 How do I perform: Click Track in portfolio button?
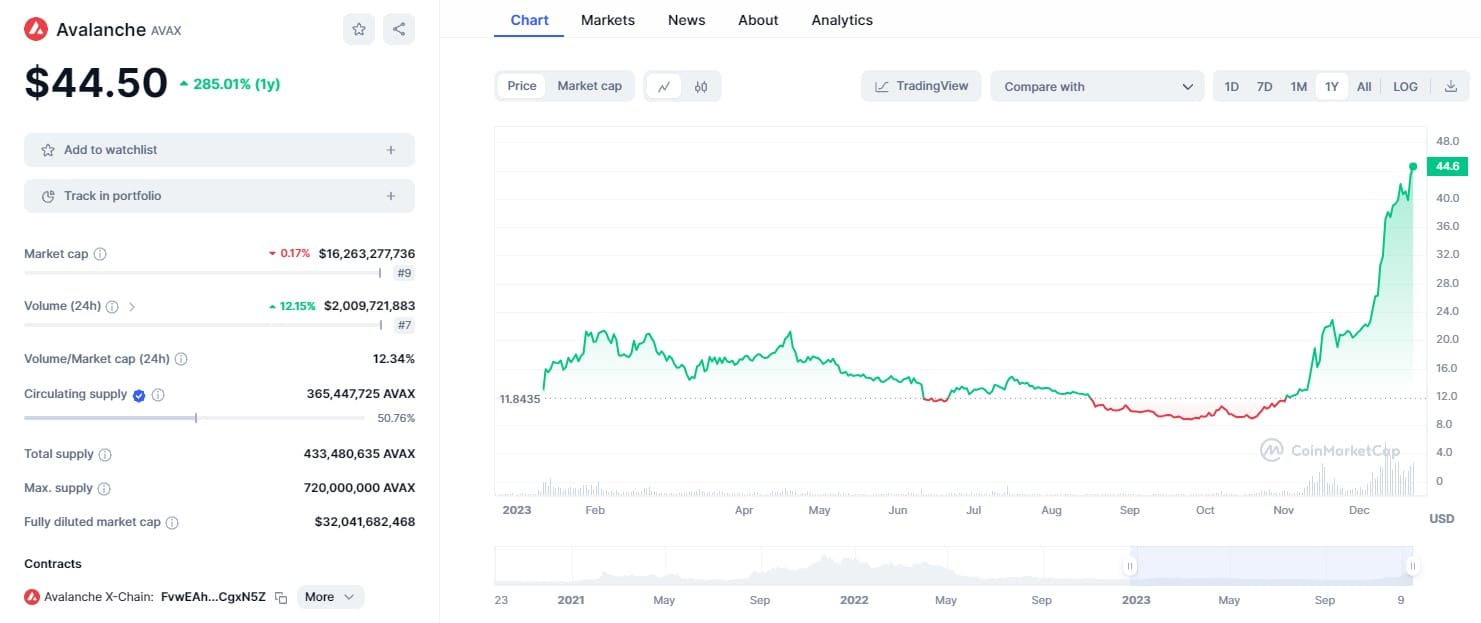[219, 196]
